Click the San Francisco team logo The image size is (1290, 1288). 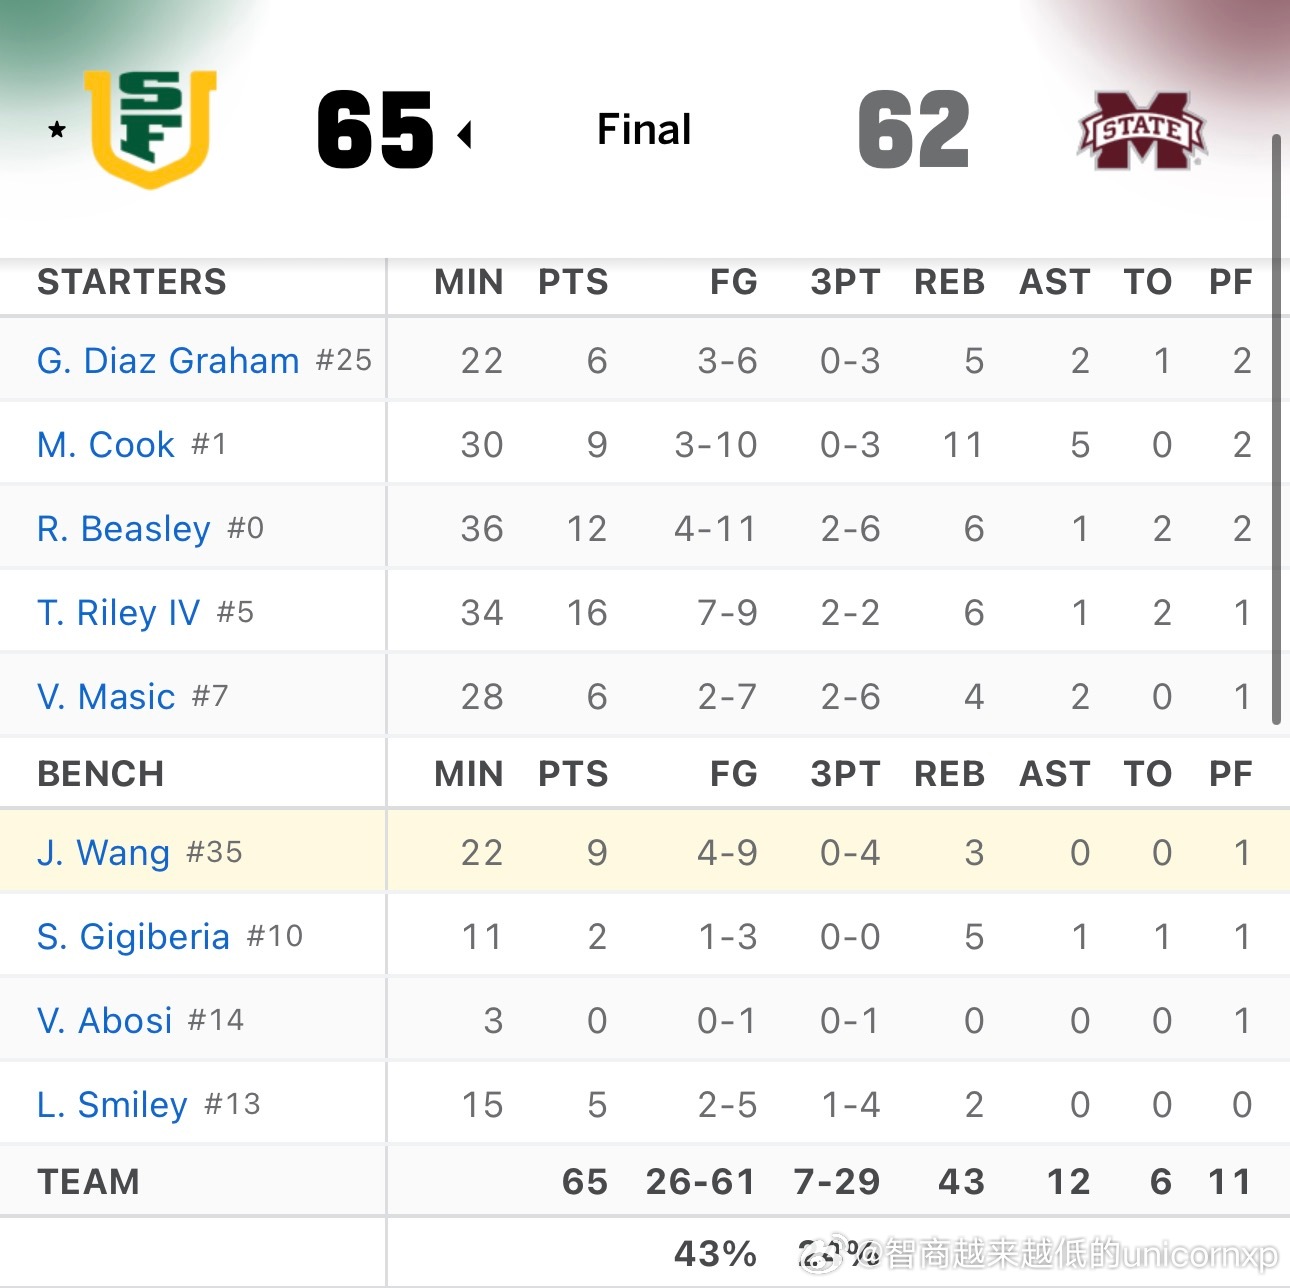150,129
